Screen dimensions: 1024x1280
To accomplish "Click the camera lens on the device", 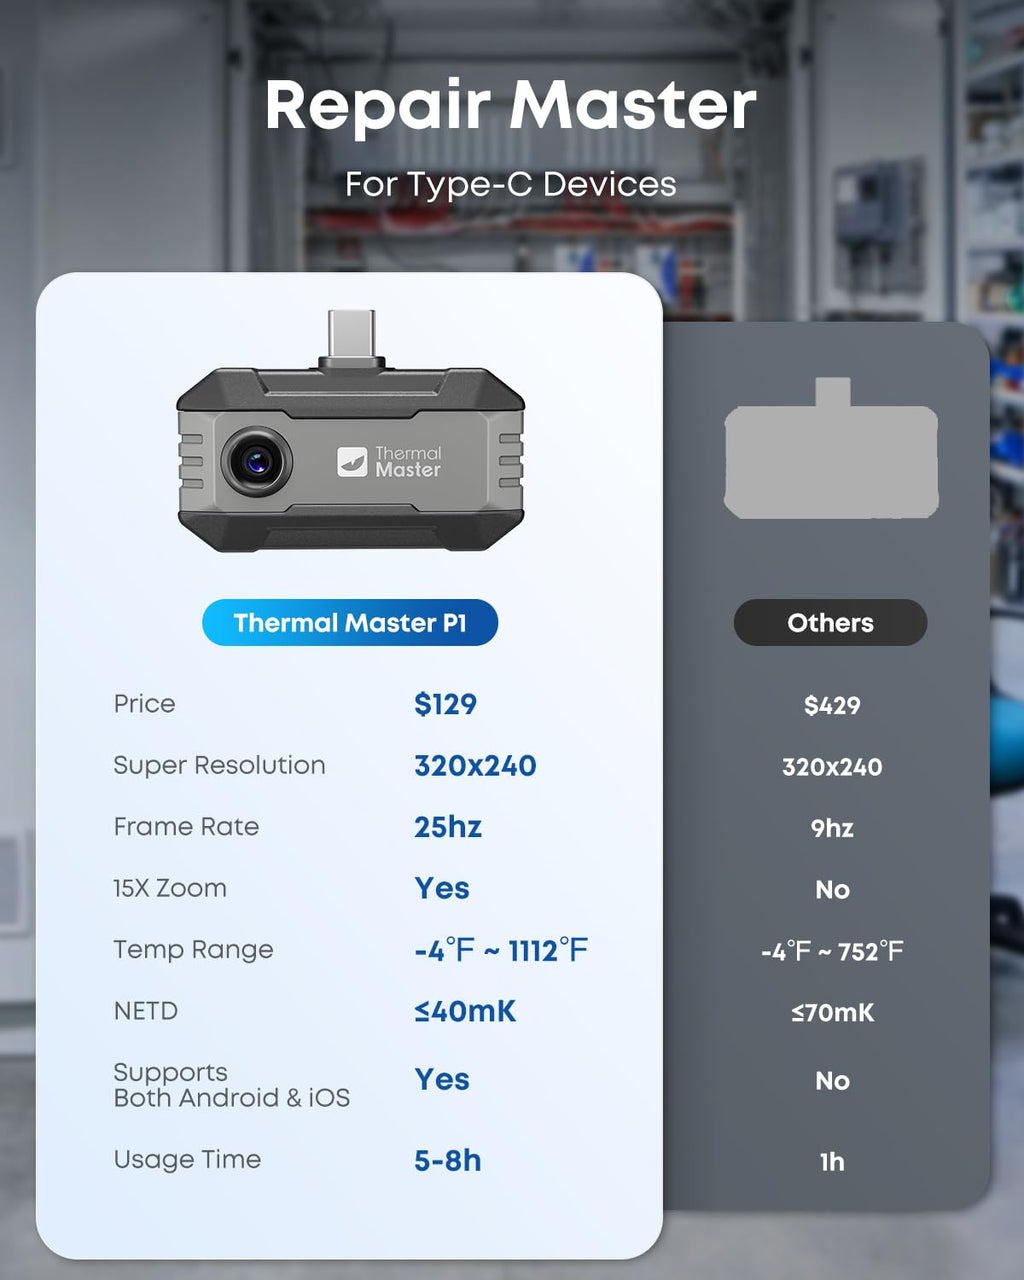I will tap(257, 462).
